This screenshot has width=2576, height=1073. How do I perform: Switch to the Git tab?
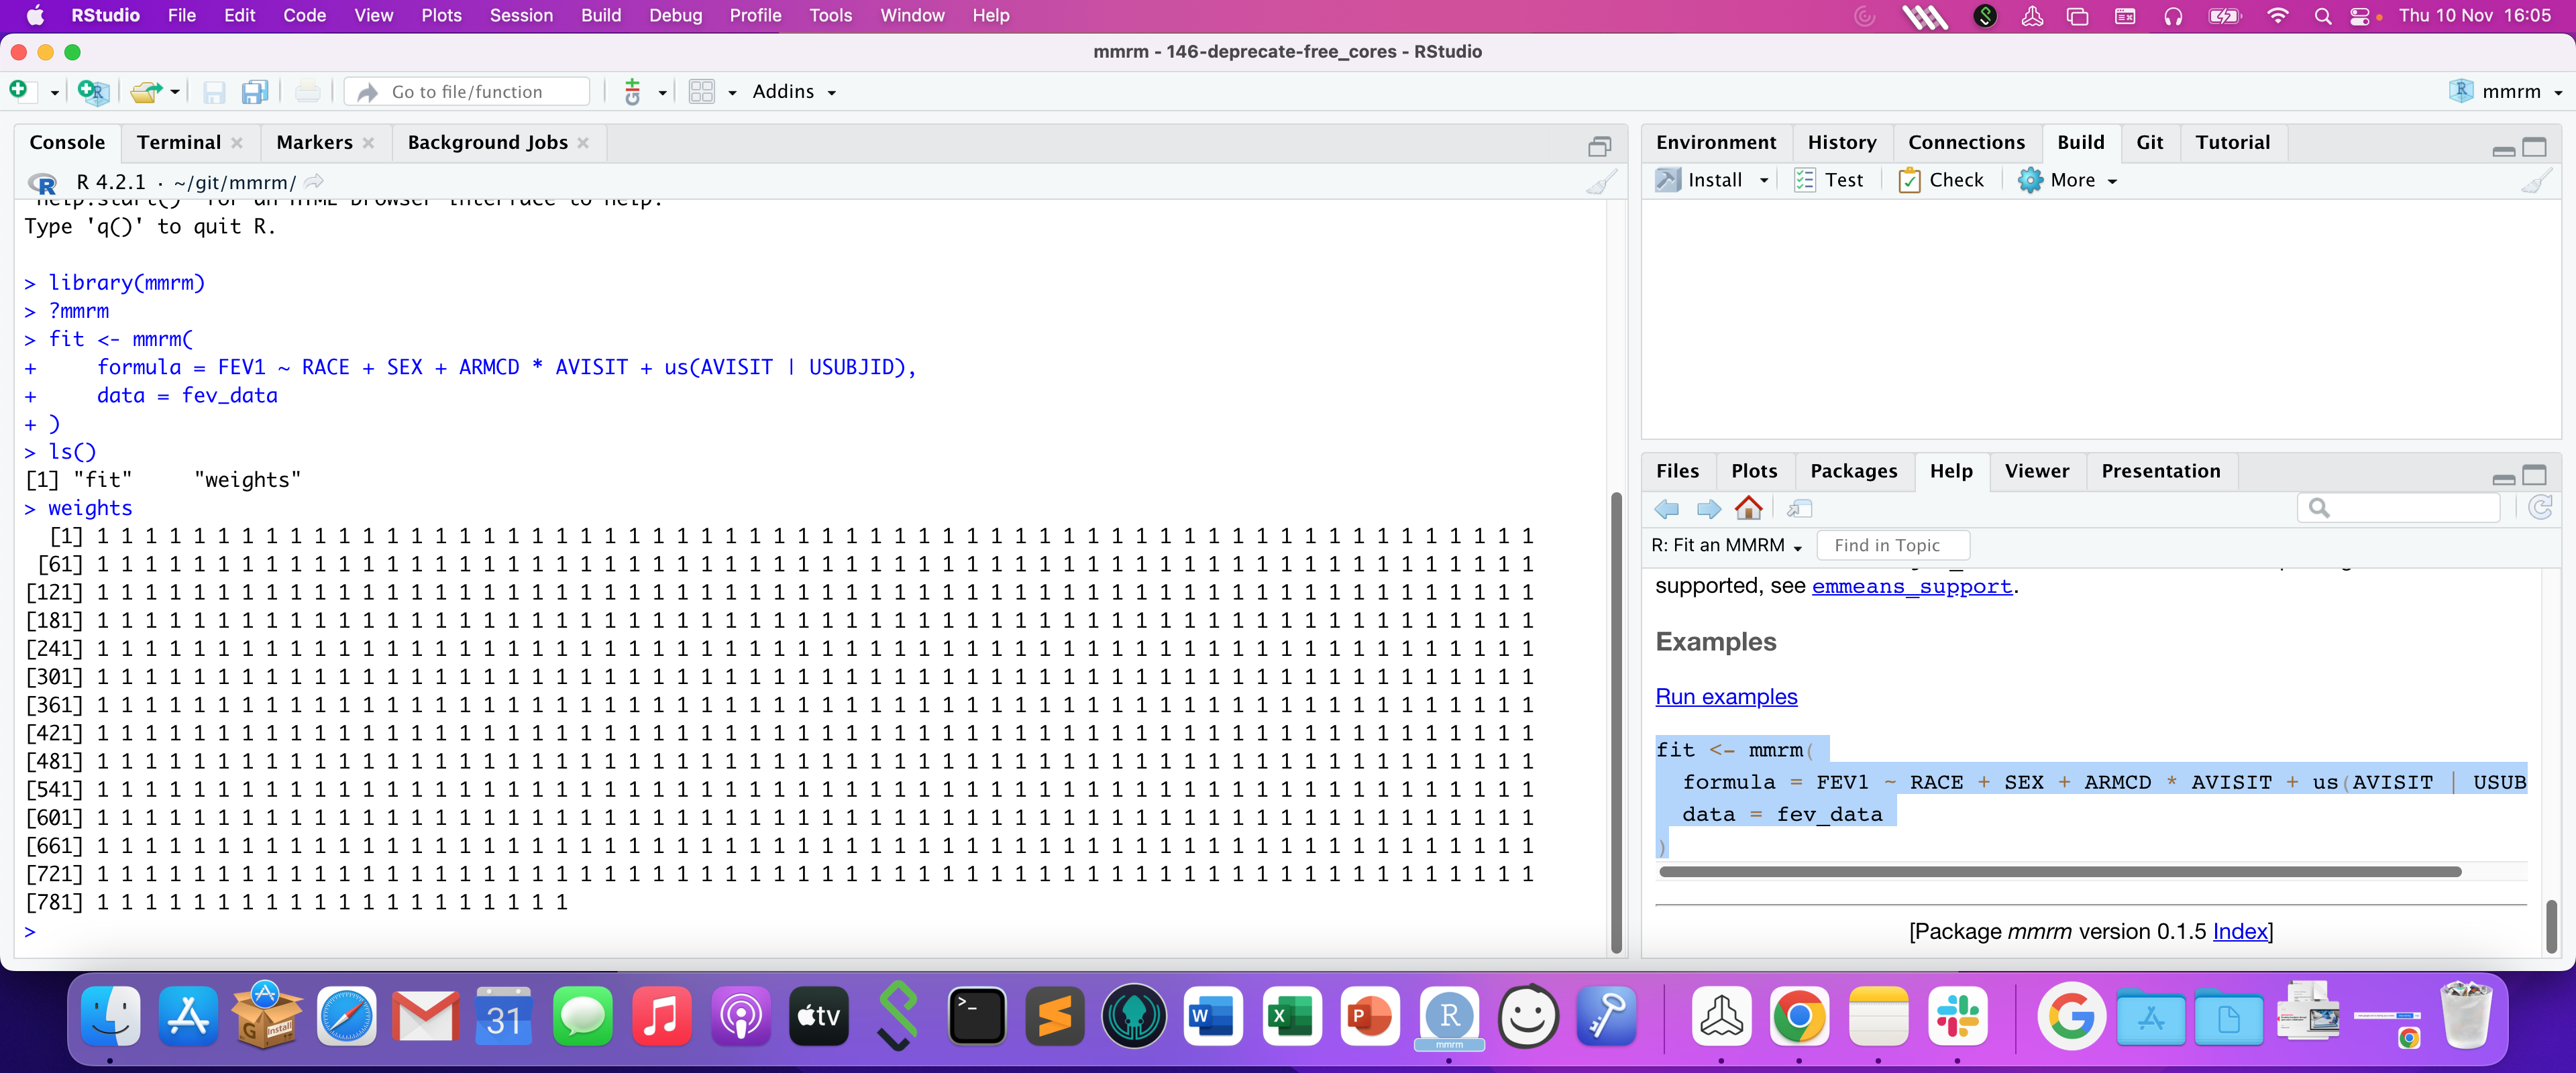[2149, 142]
